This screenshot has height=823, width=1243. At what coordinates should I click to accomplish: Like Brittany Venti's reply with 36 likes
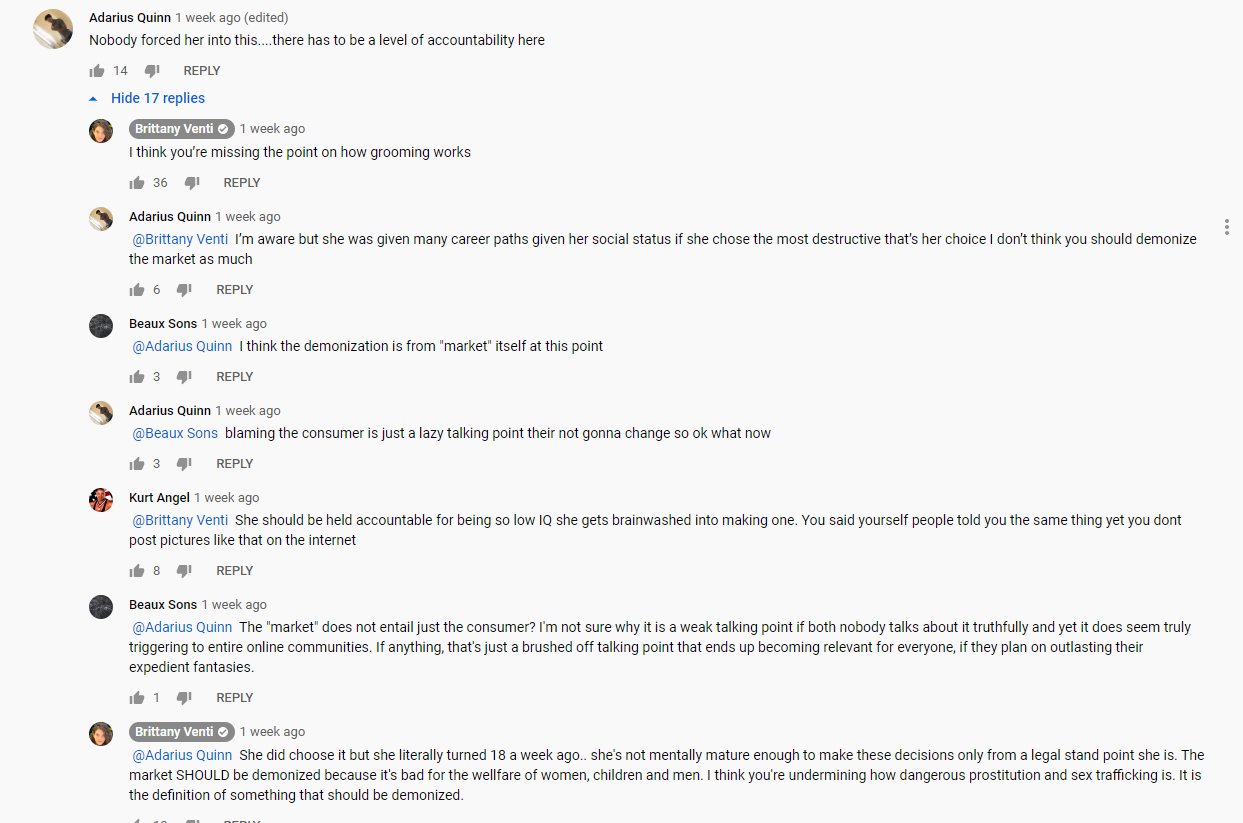click(x=137, y=183)
